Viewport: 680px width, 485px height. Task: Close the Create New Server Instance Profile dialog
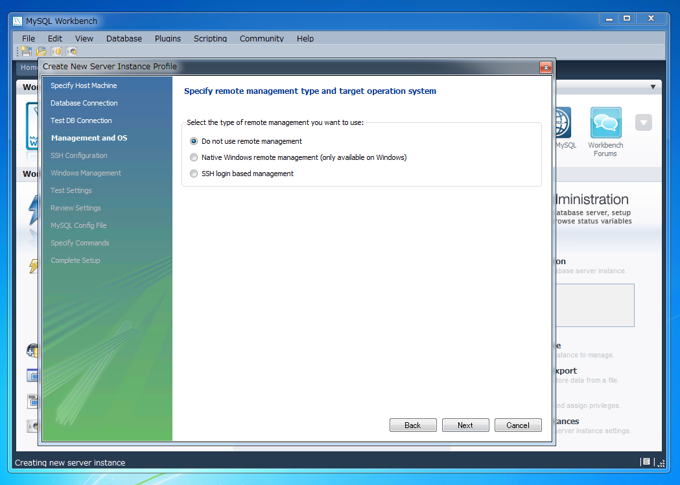546,67
